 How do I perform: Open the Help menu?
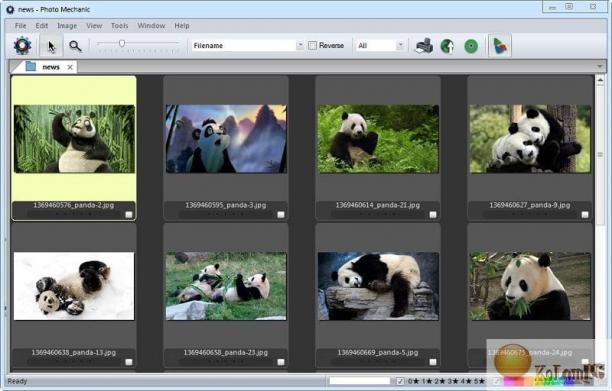tap(182, 26)
